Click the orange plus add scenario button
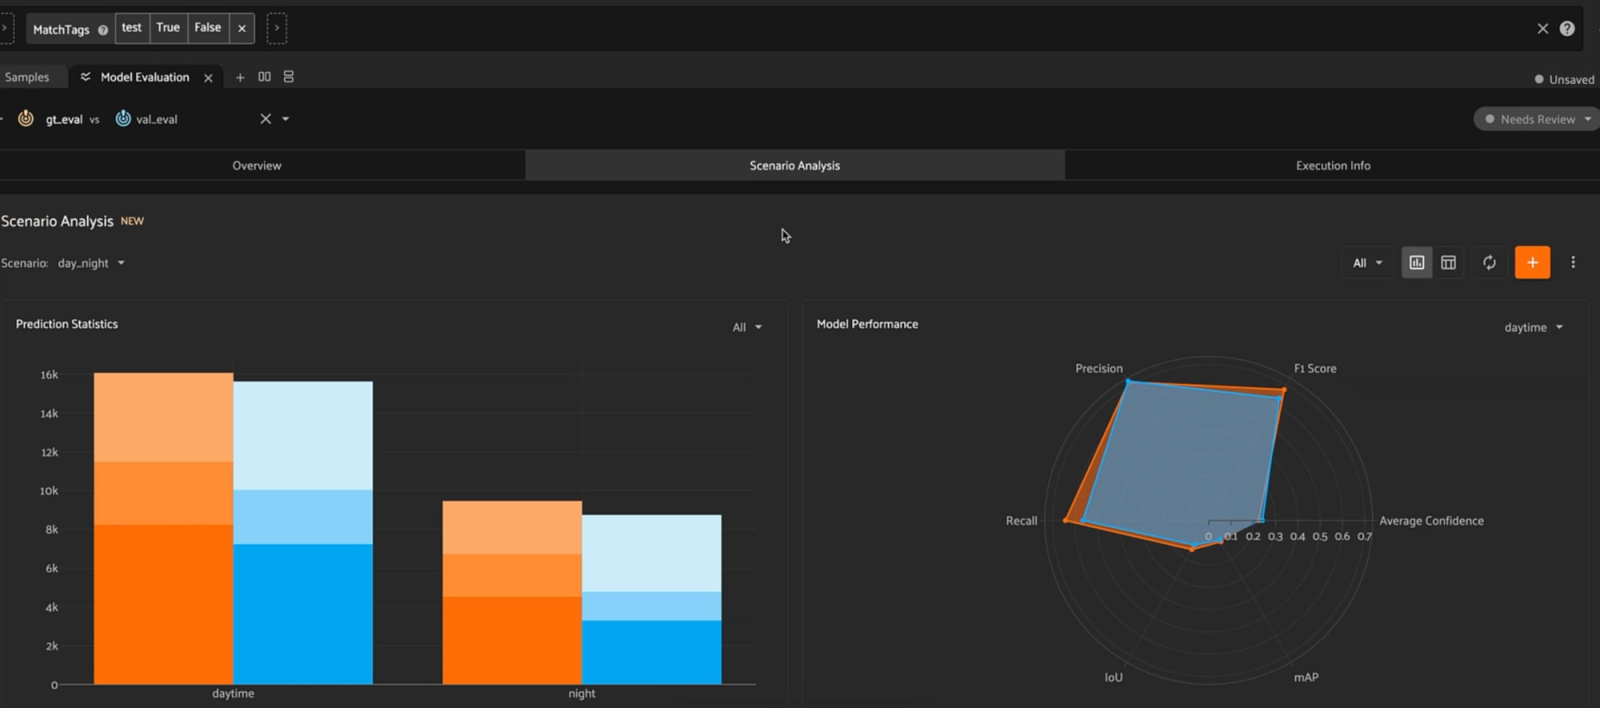The width and height of the screenshot is (1600, 708). [x=1532, y=262]
